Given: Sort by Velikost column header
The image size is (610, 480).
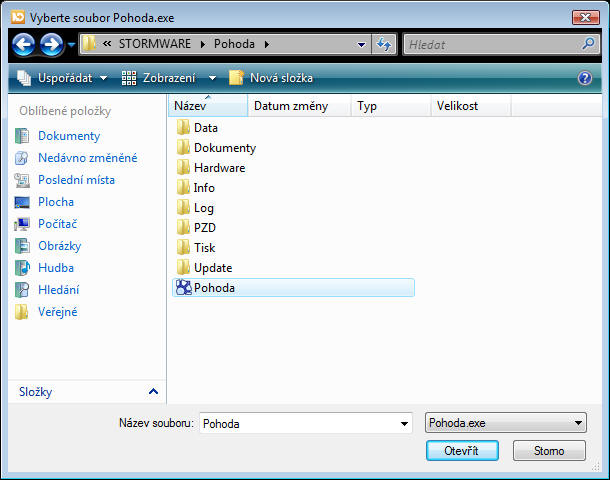Looking at the screenshot, I should [471, 106].
